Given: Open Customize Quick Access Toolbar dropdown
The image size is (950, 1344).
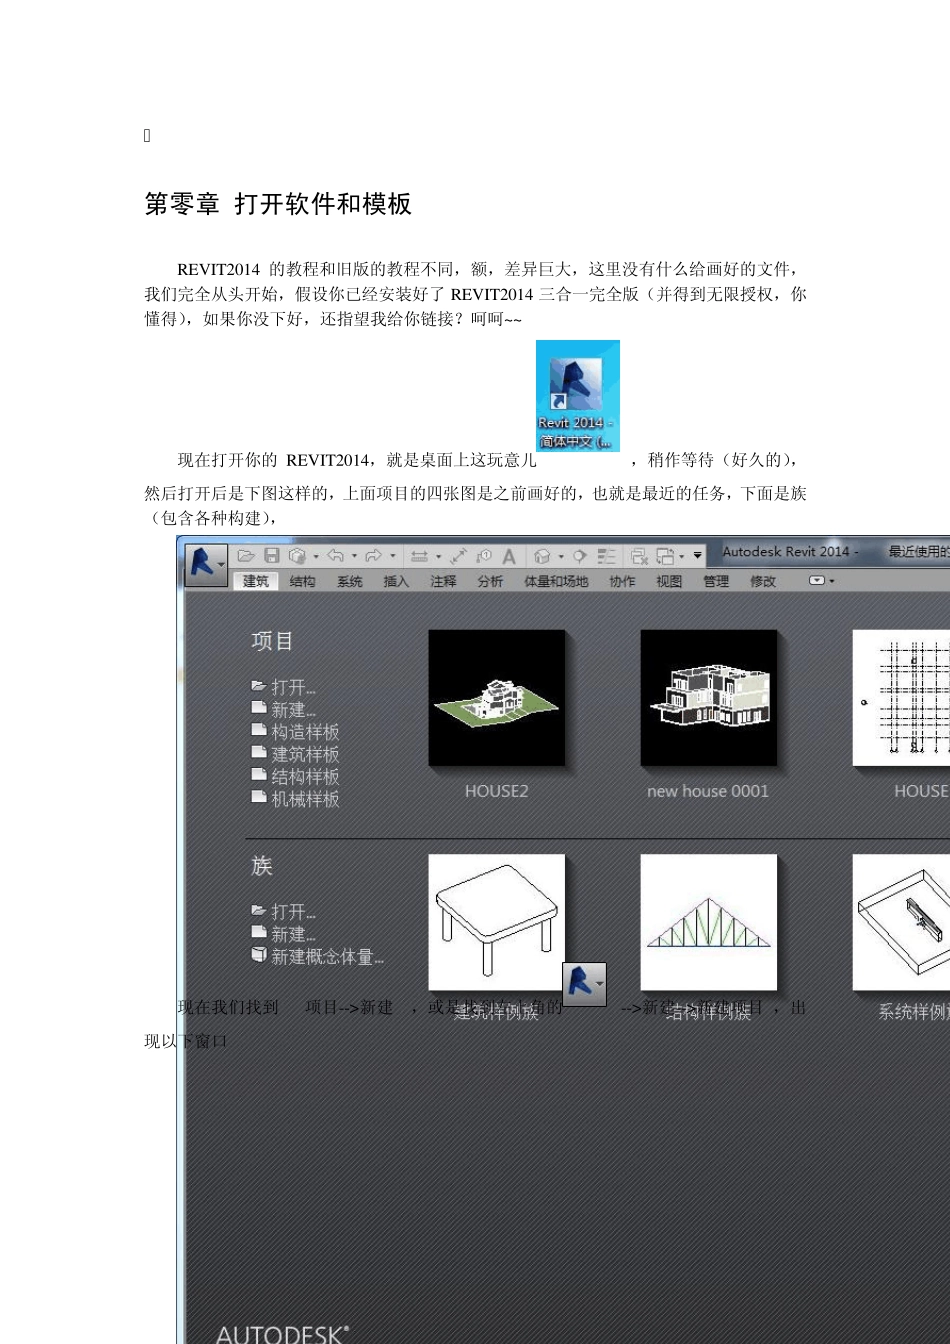Looking at the screenshot, I should pos(698,557).
